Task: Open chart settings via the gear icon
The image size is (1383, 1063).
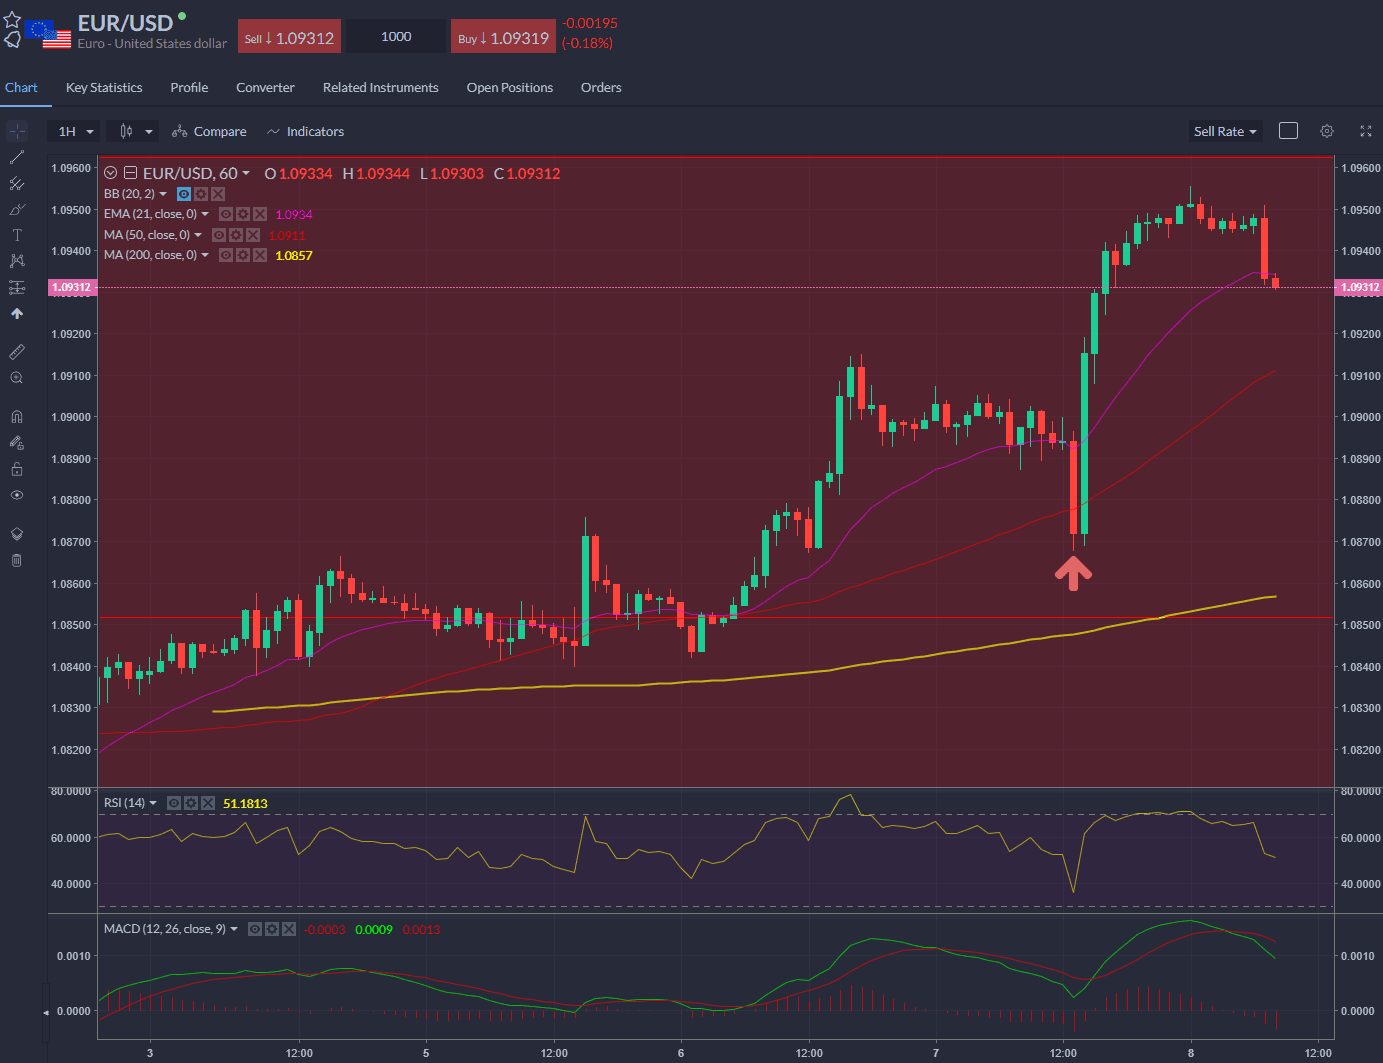Action: pos(1326,131)
